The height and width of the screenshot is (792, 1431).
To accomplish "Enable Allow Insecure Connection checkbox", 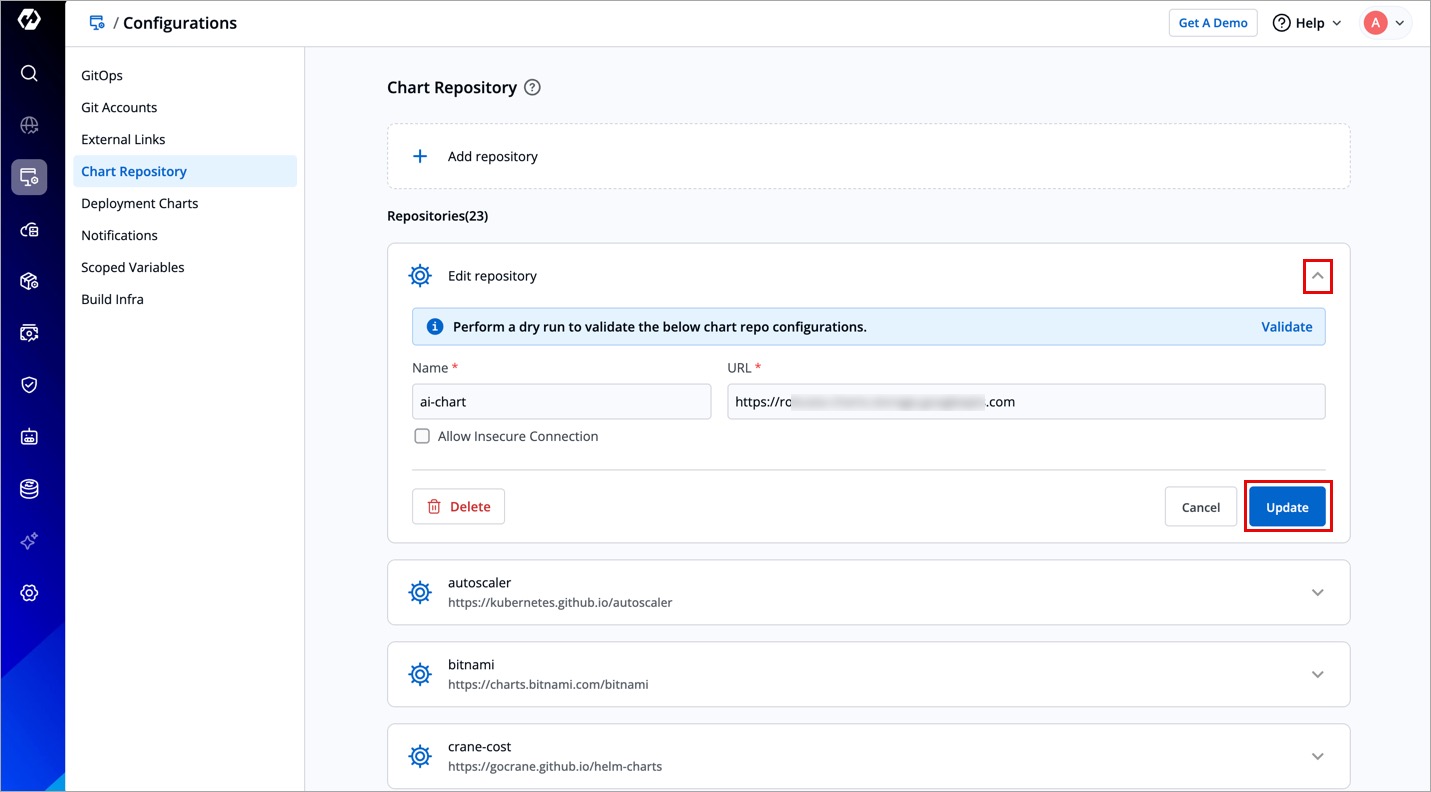I will tap(422, 436).
